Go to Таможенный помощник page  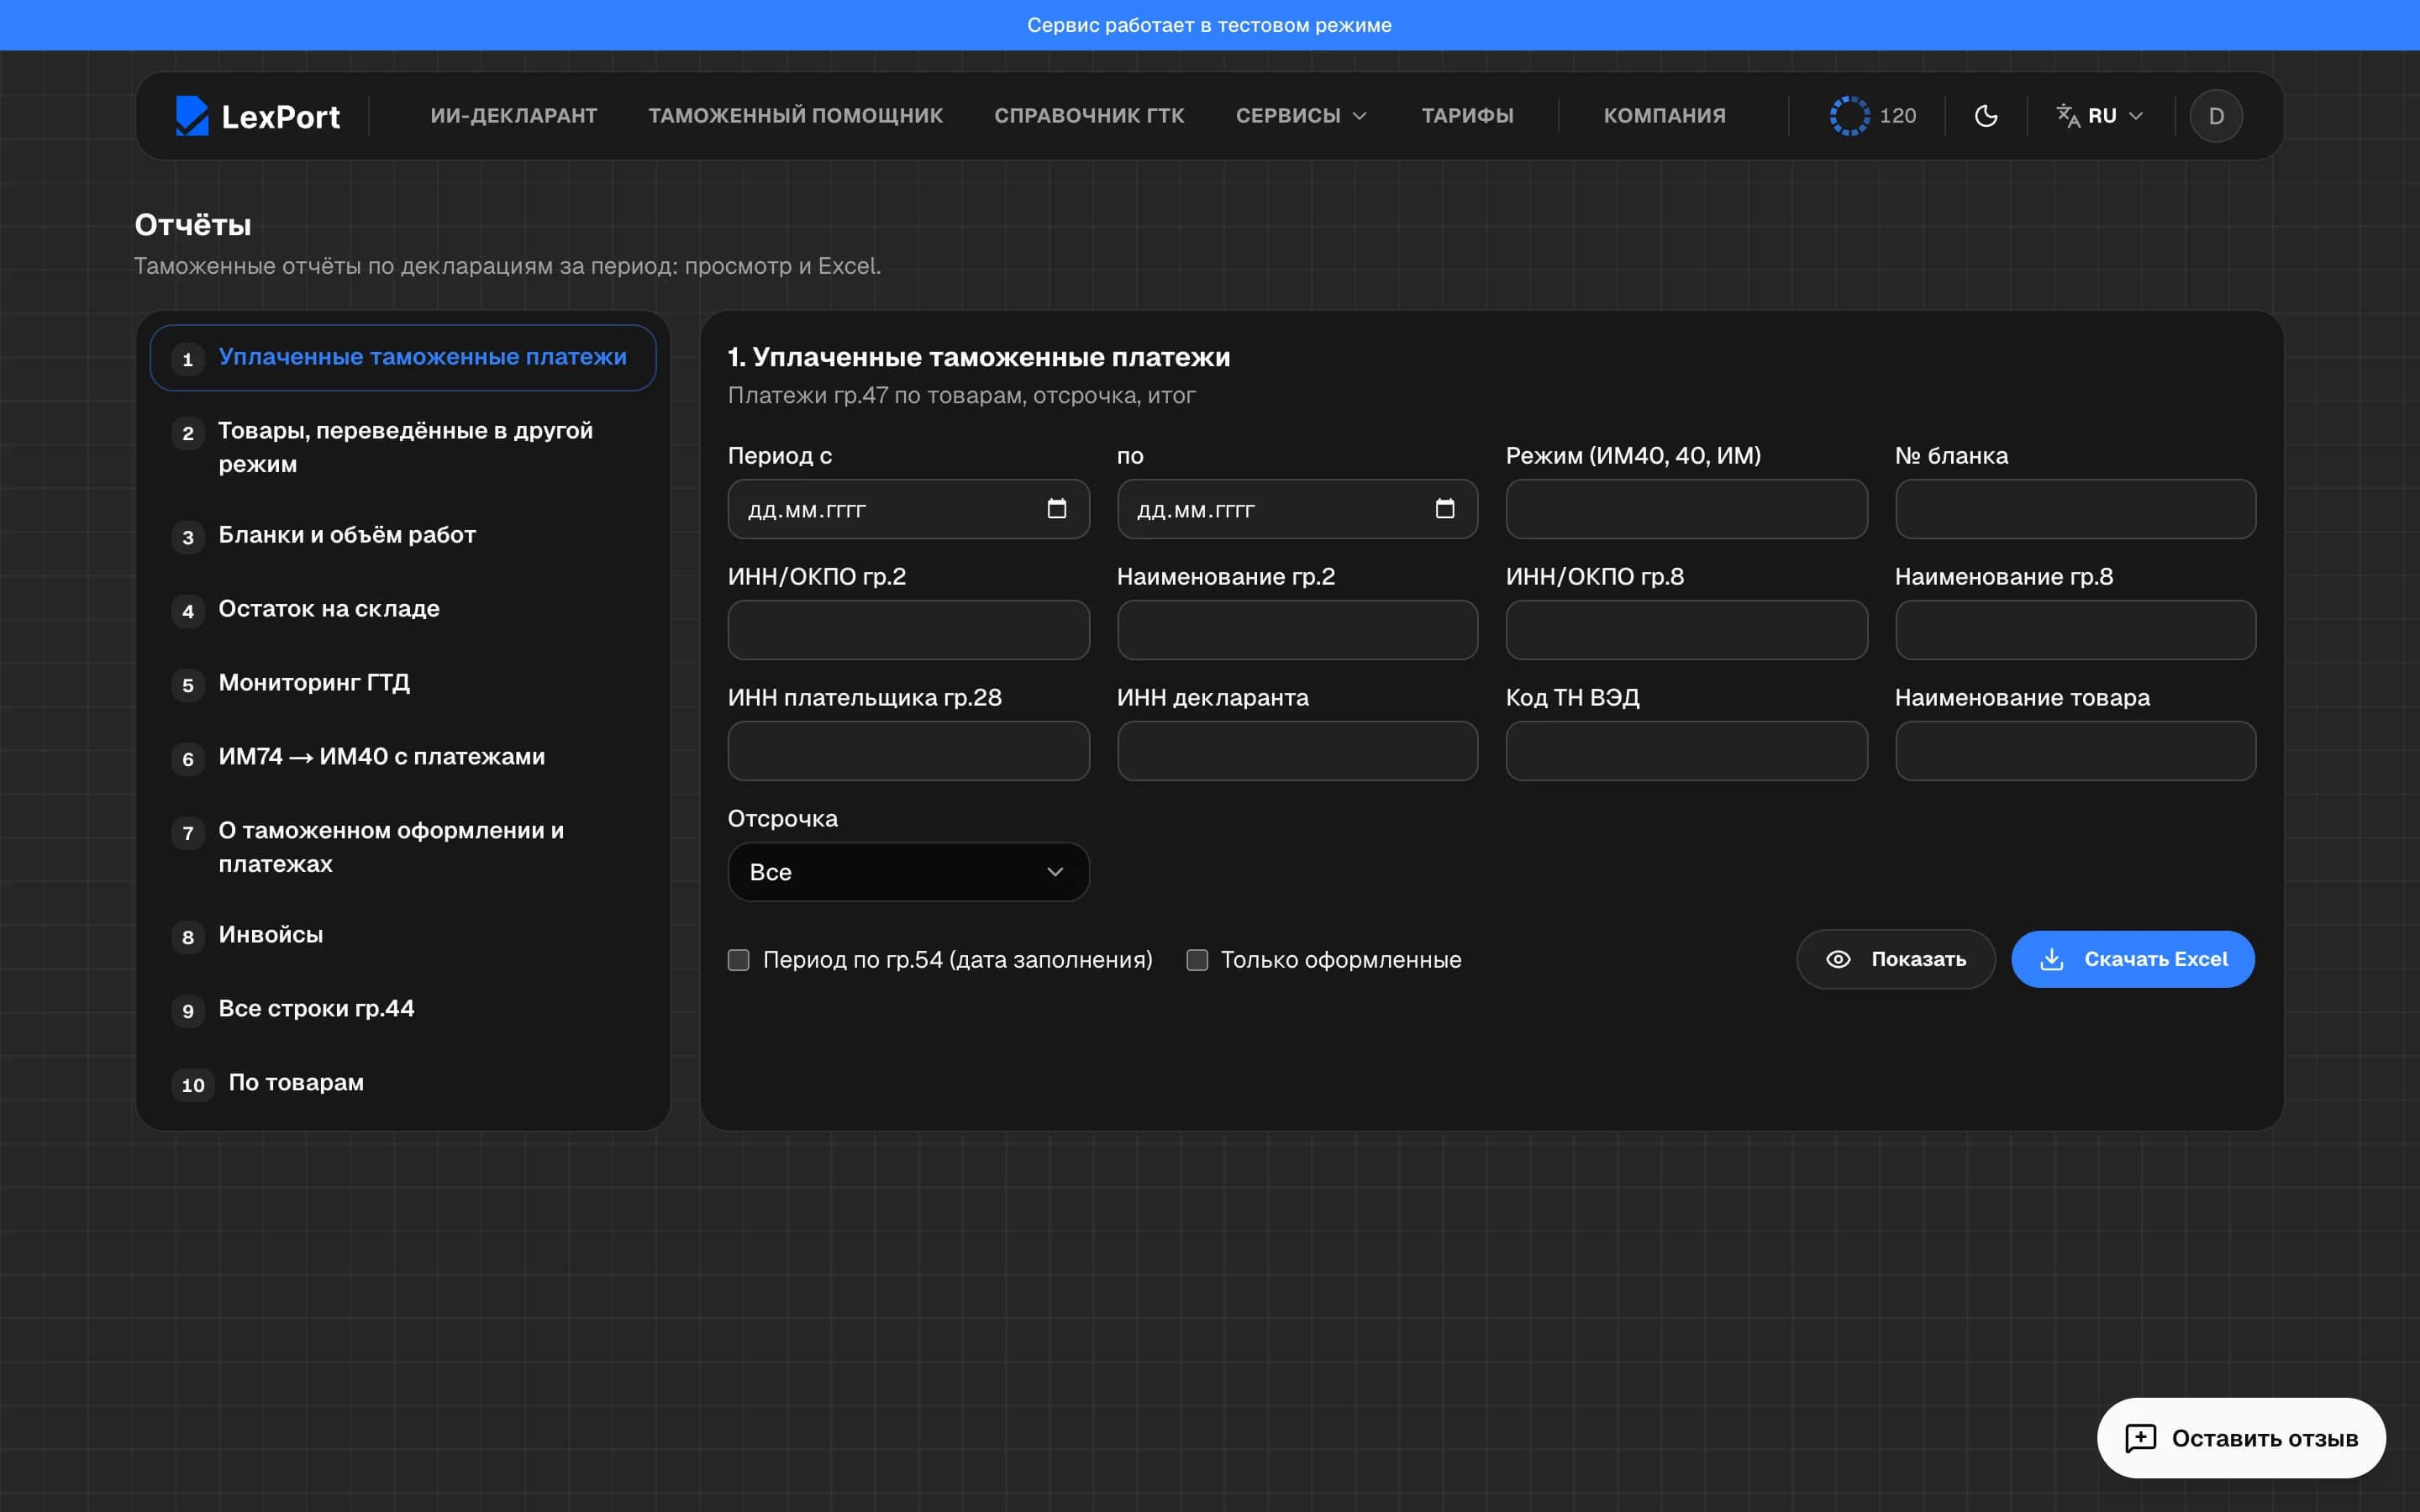pos(795,116)
